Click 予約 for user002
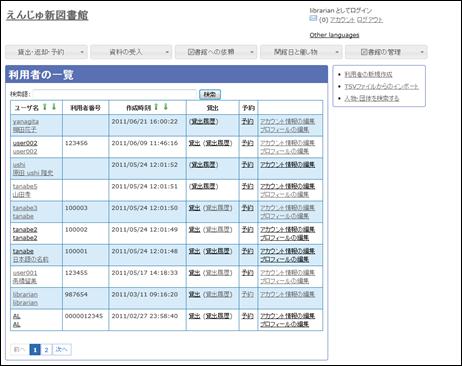Viewport: 462px width, 366px height. click(x=248, y=143)
